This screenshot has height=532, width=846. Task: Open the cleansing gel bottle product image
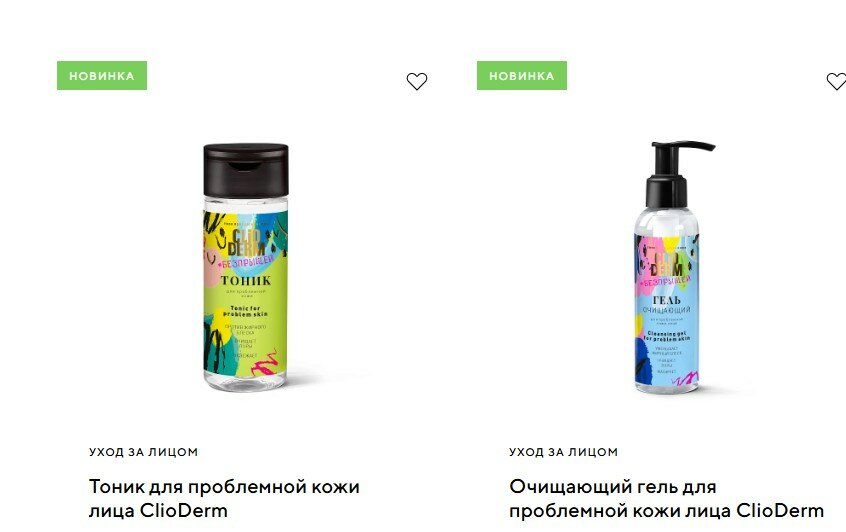coord(669,267)
